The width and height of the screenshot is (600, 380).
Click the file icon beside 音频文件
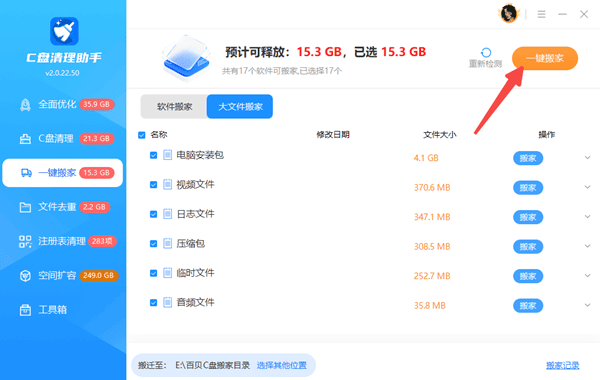click(x=168, y=302)
